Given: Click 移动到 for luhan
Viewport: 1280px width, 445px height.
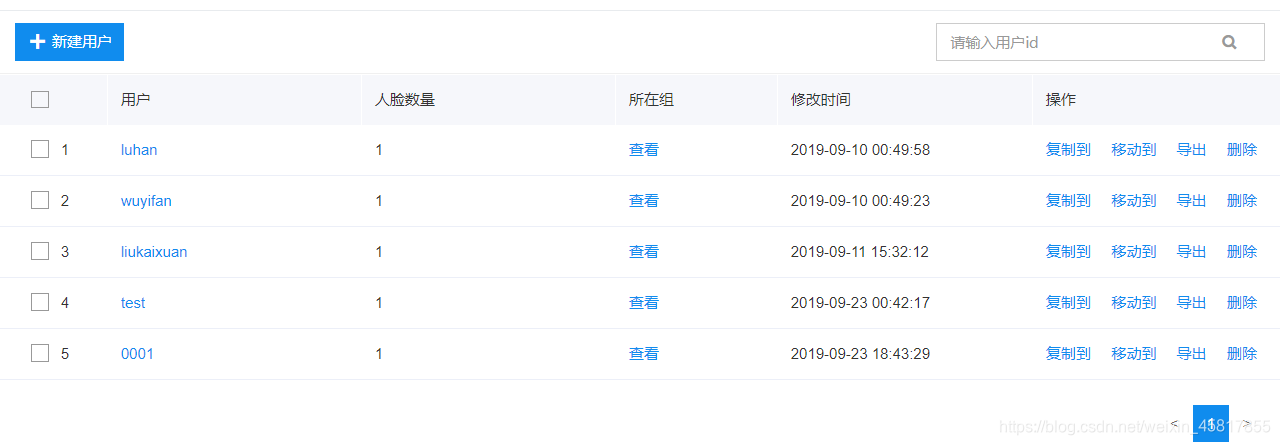Looking at the screenshot, I should tap(1134, 150).
